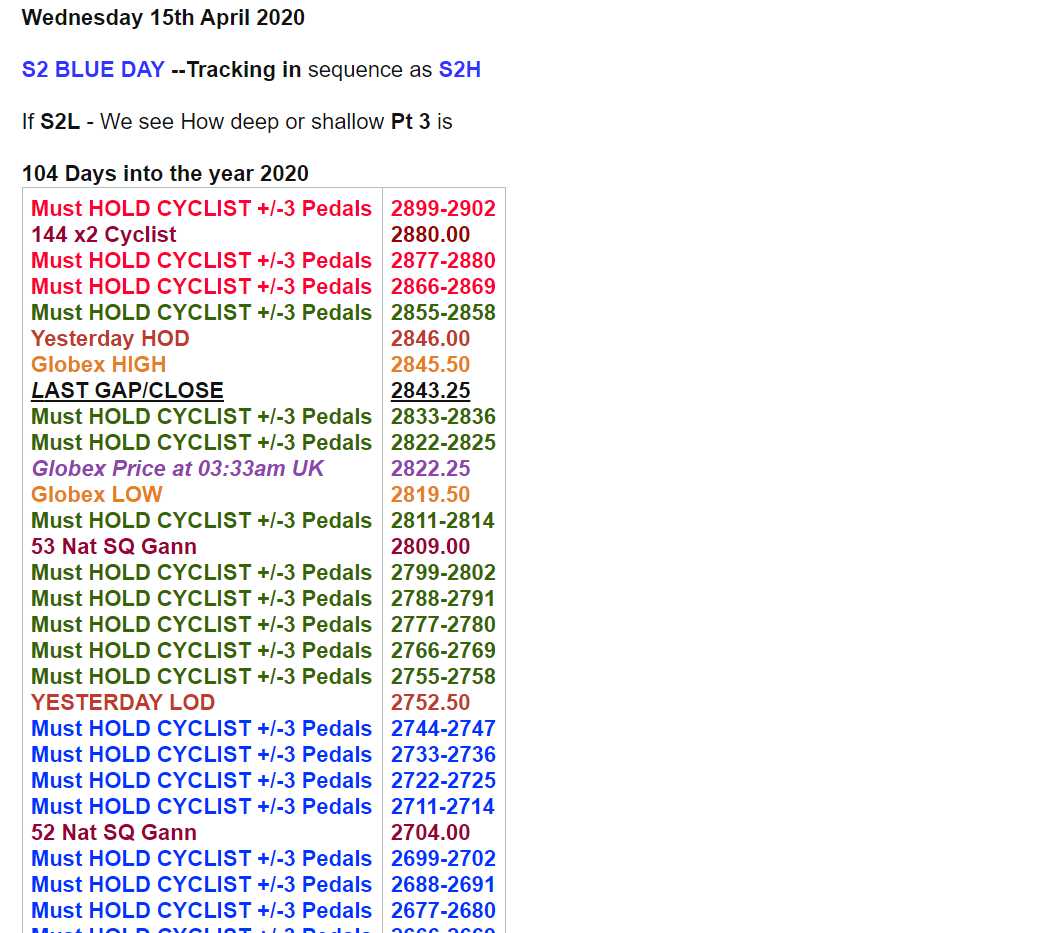The image size is (1045, 933).
Task: Click the Wednesday 15th April 2020 heading
Action: [x=163, y=17]
